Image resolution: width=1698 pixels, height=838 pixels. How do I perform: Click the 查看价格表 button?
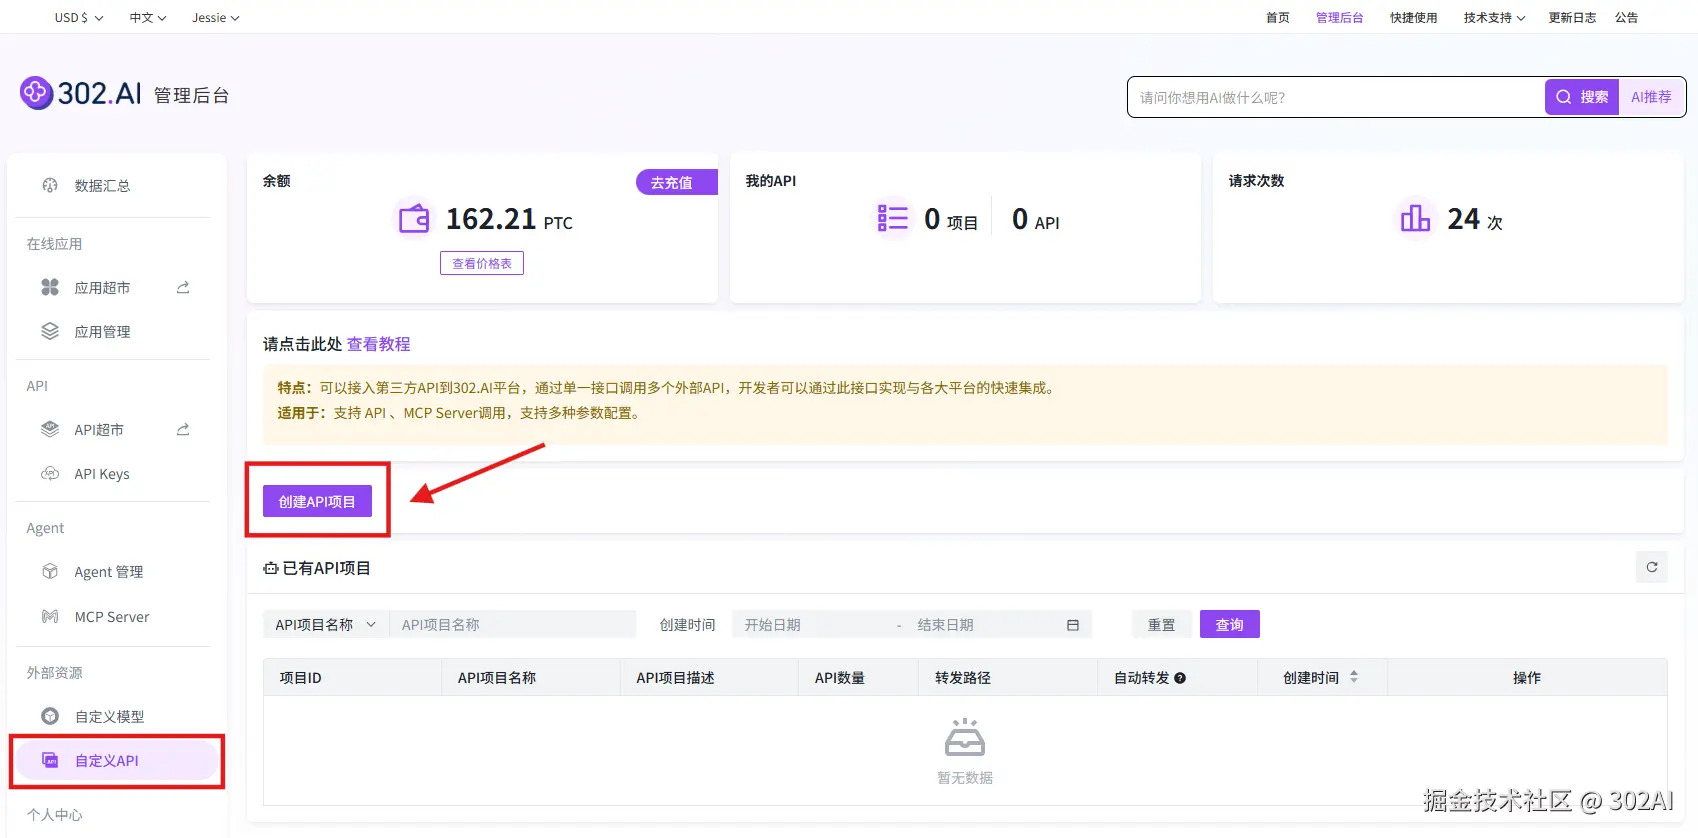point(482,263)
